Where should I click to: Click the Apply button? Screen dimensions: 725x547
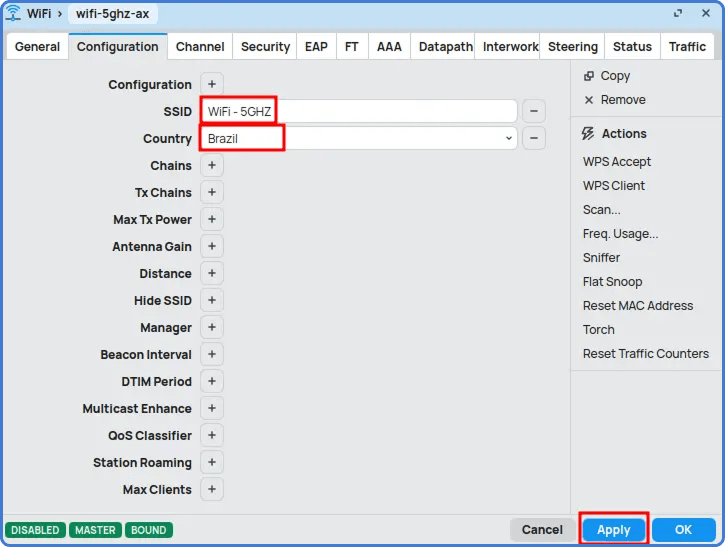pos(614,530)
